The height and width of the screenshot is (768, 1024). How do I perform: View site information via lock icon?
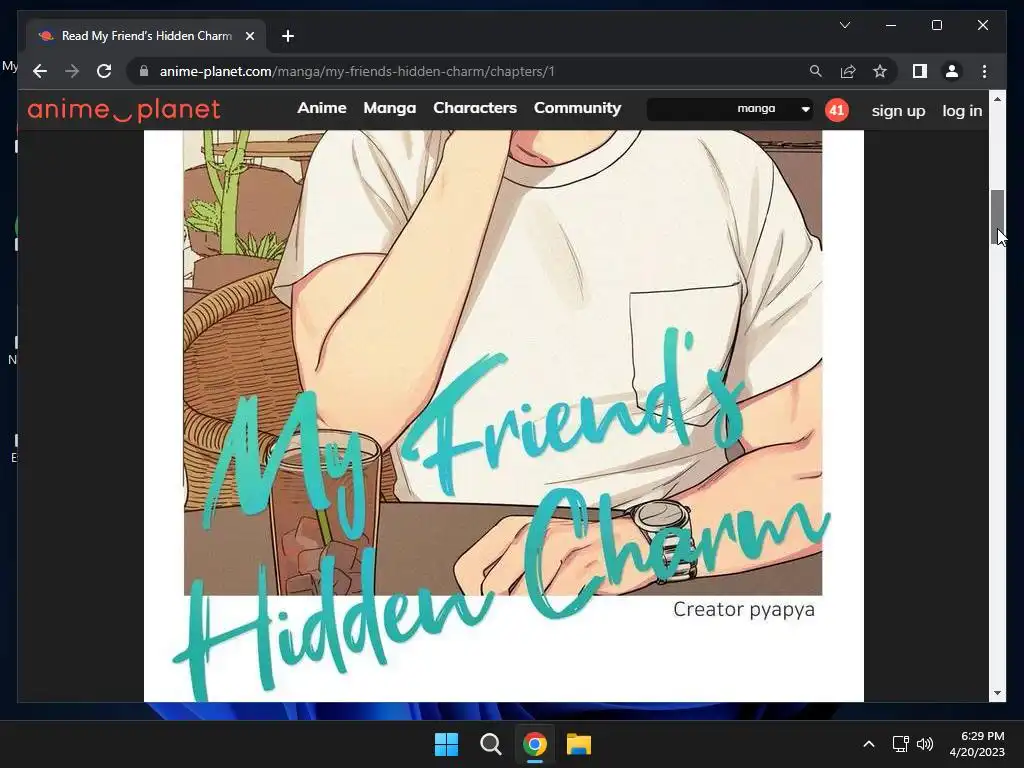(x=144, y=71)
